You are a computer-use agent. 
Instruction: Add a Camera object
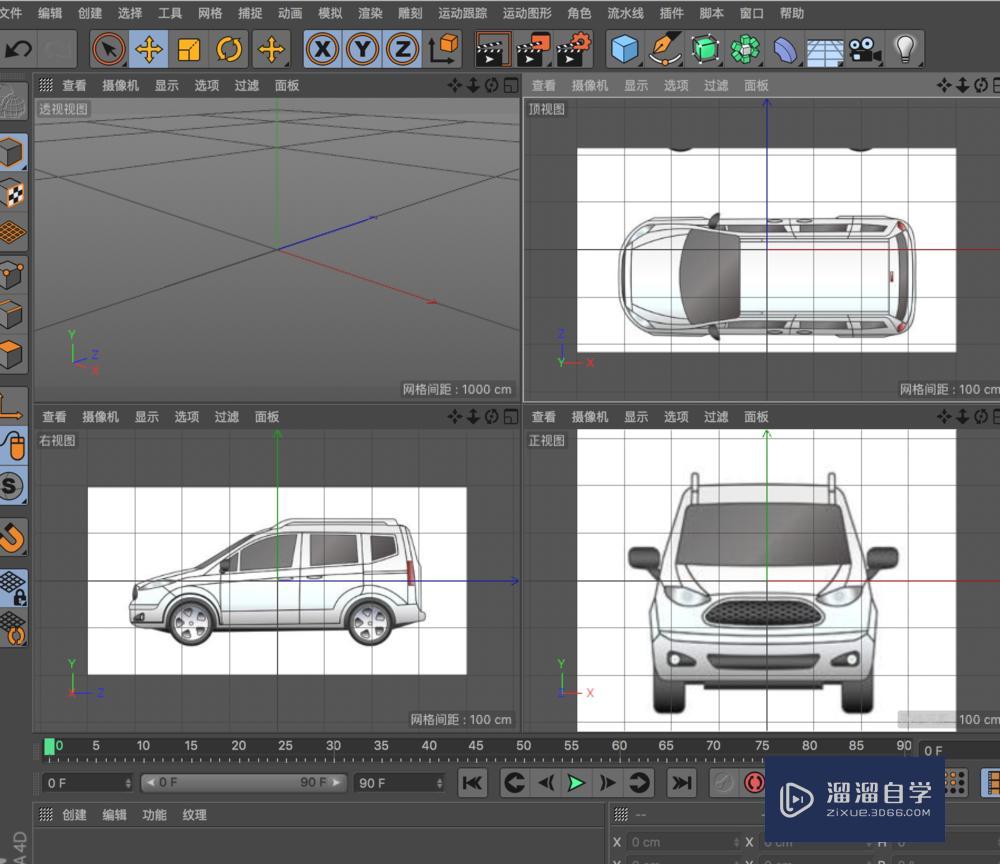[865, 50]
